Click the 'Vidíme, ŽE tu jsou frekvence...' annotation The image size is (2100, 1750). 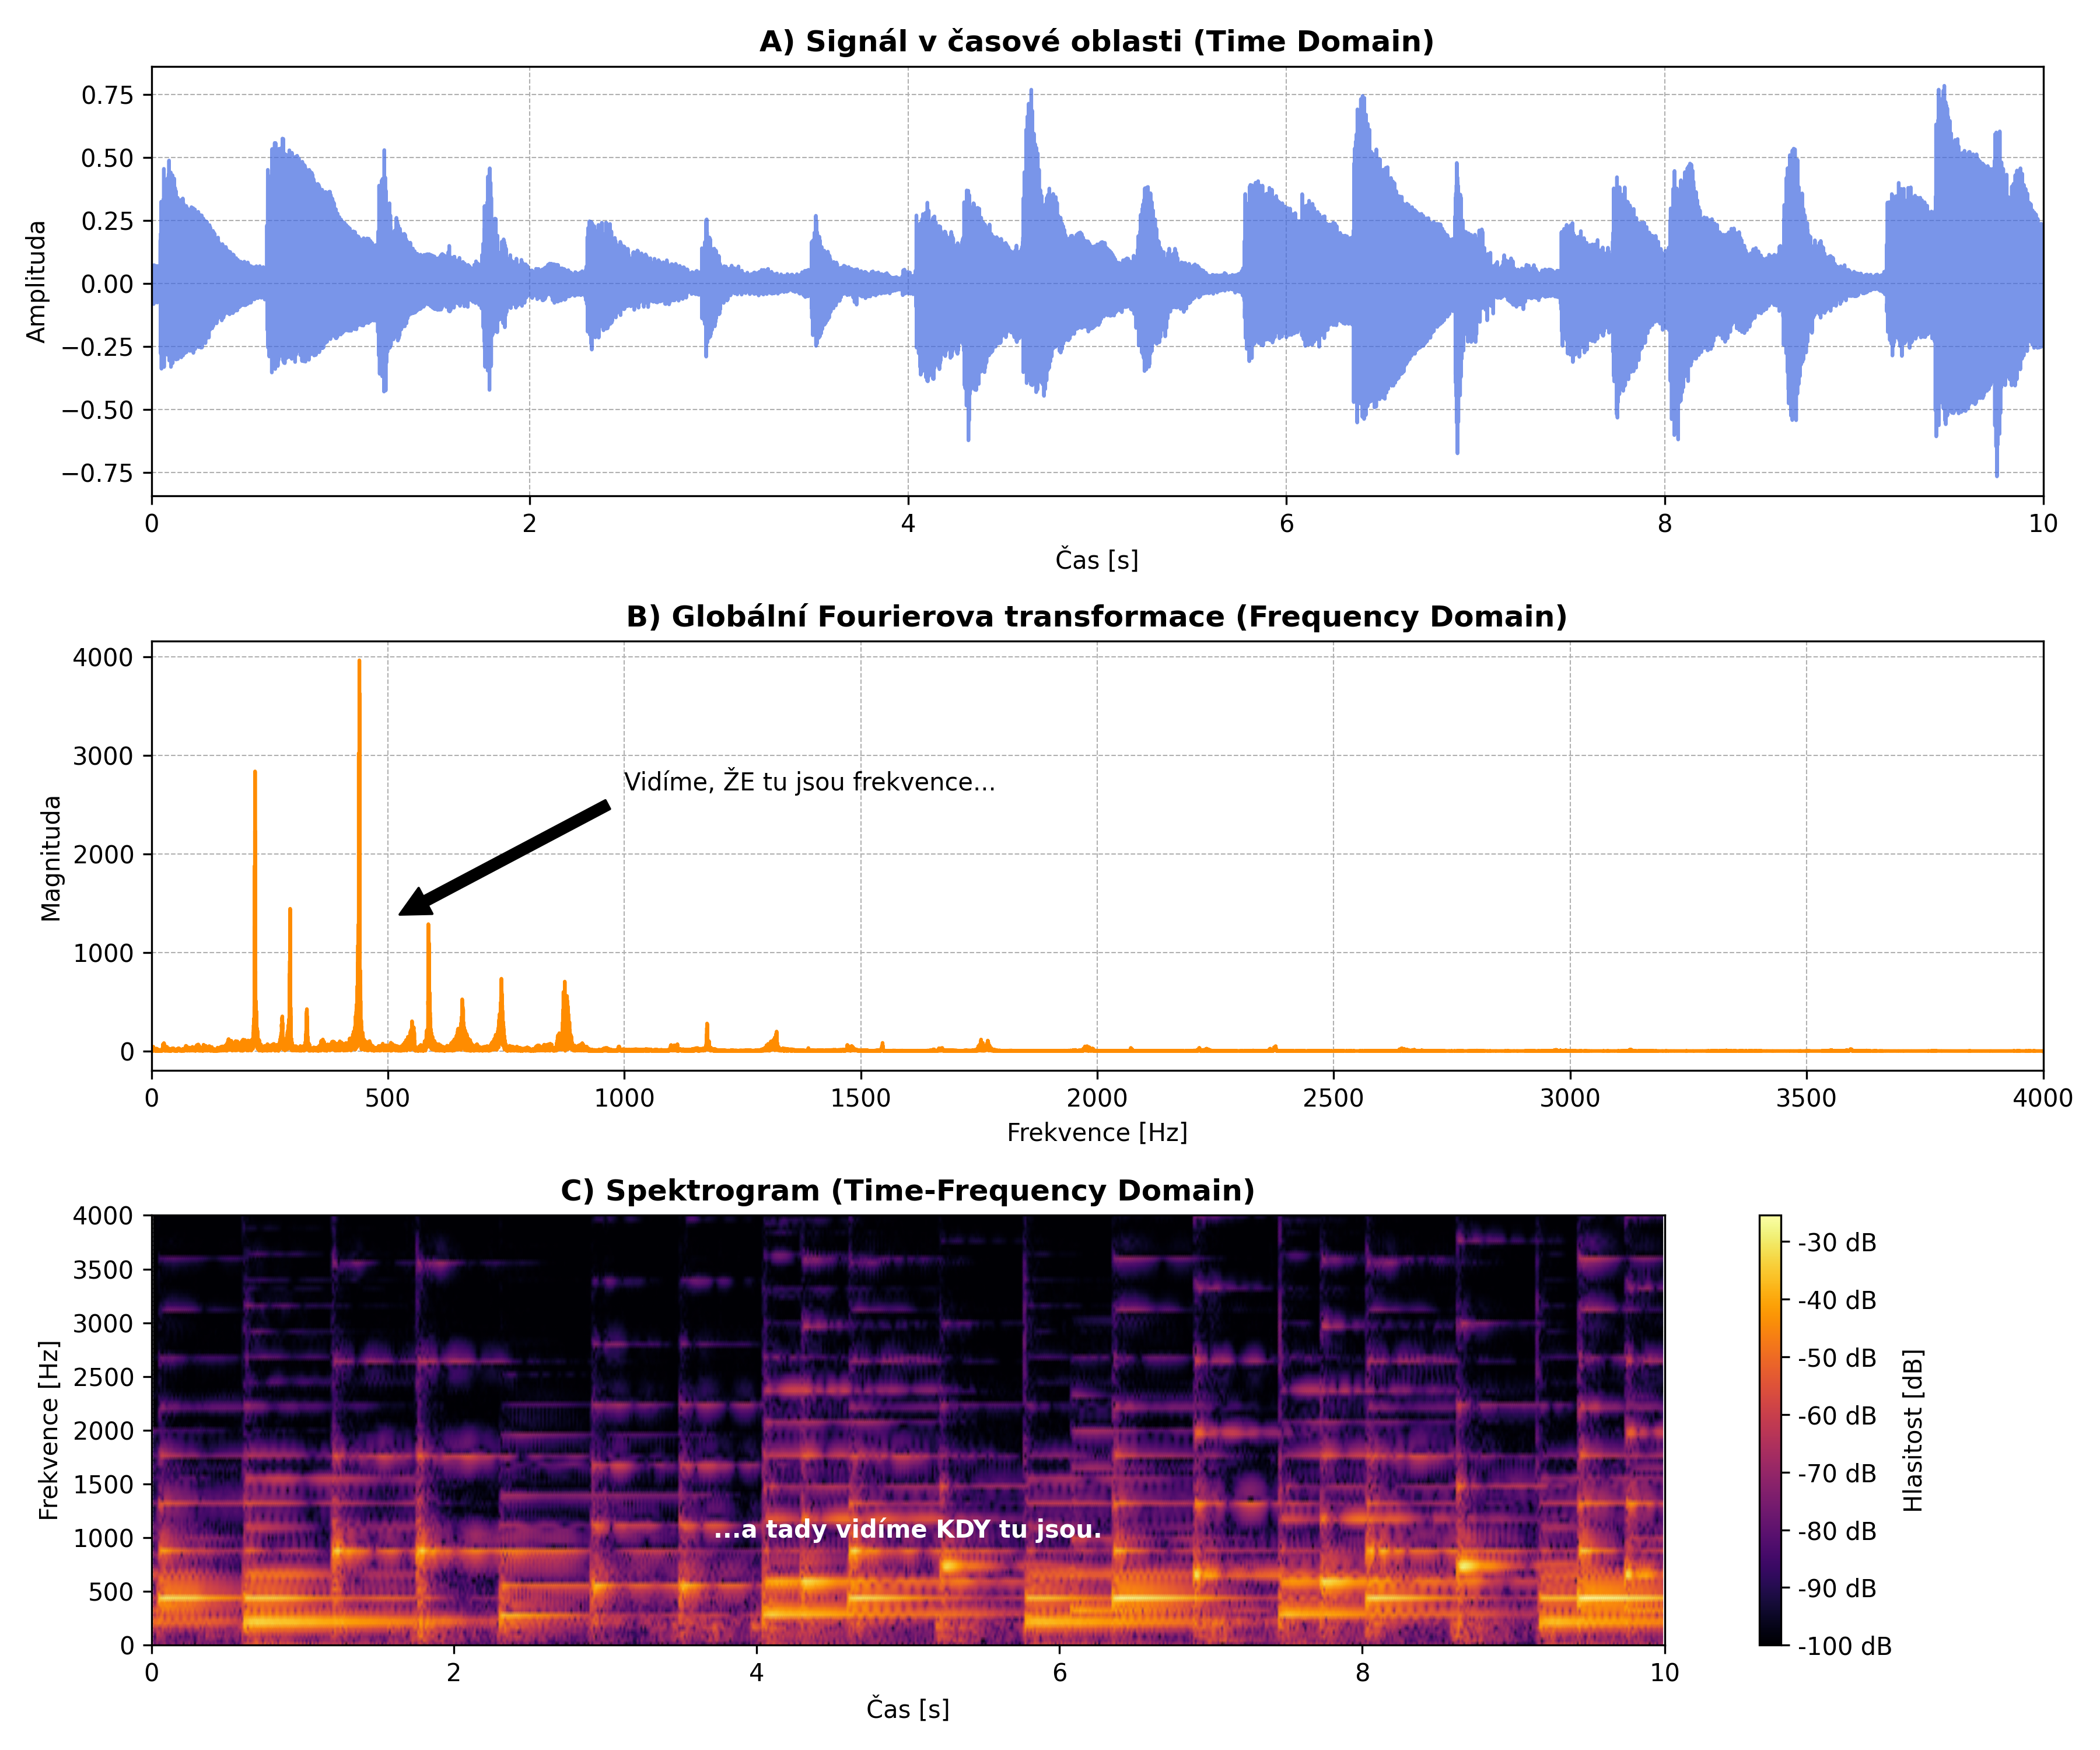click(809, 782)
